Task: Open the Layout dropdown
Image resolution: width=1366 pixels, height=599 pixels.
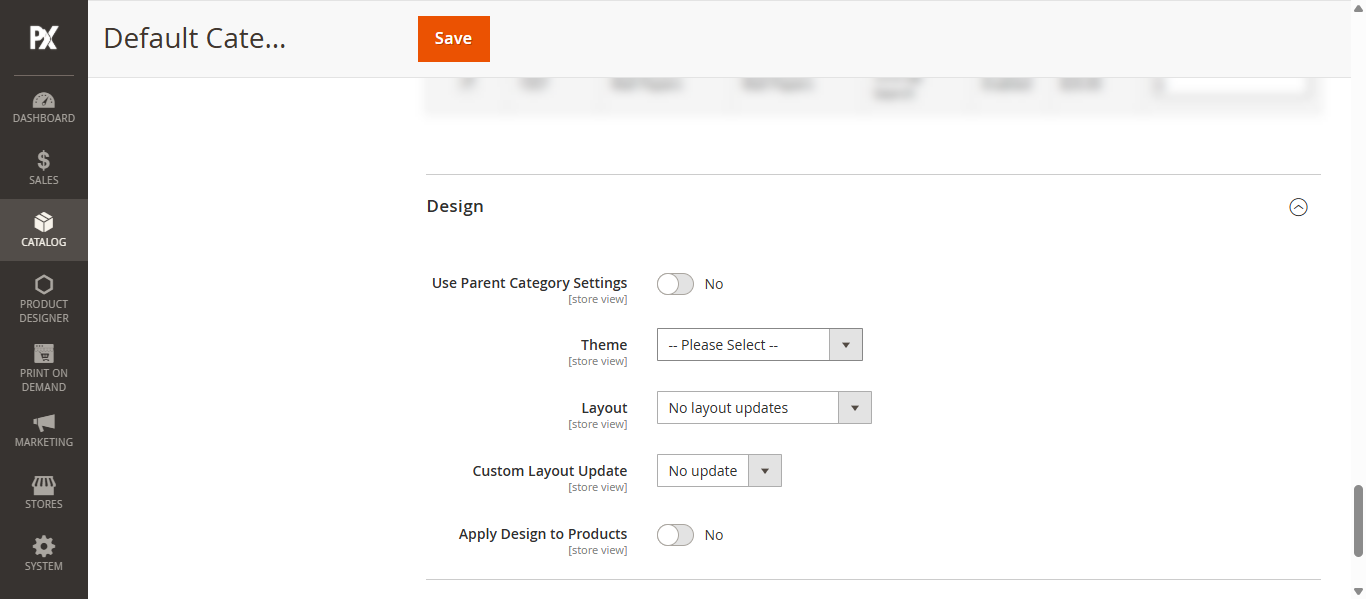Action: pyautogui.click(x=764, y=408)
